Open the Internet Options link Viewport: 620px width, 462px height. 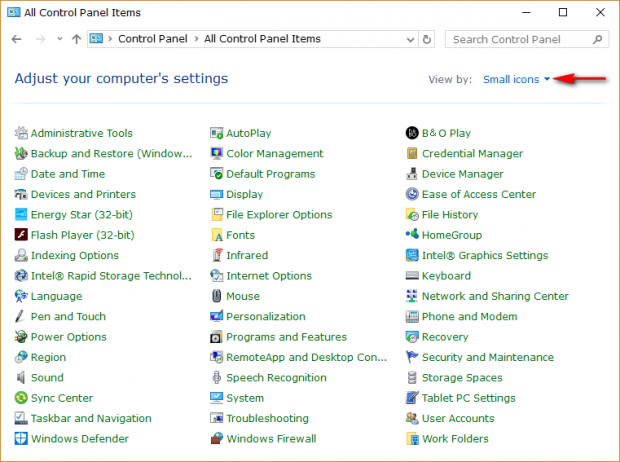pos(269,276)
